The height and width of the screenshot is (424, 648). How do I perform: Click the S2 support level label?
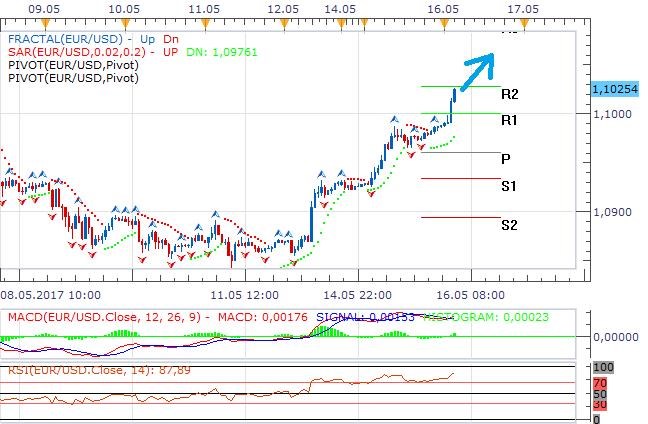pos(509,224)
